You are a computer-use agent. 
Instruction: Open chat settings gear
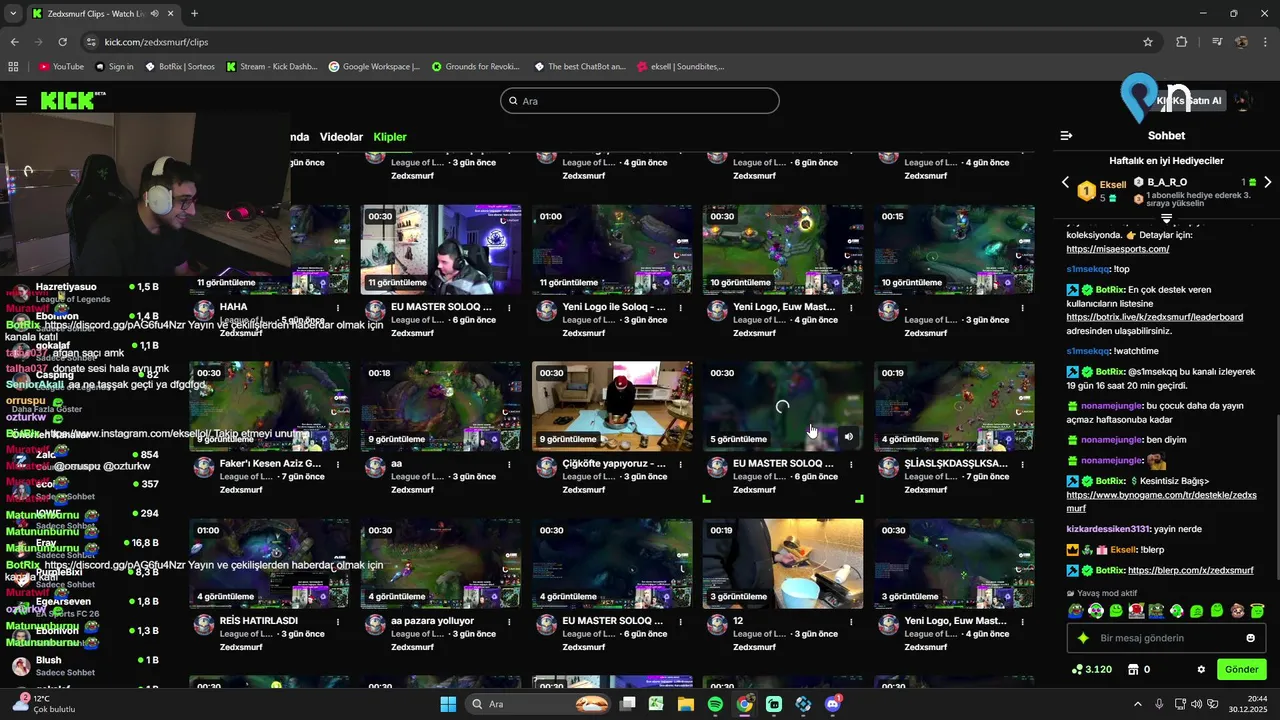(x=1201, y=669)
